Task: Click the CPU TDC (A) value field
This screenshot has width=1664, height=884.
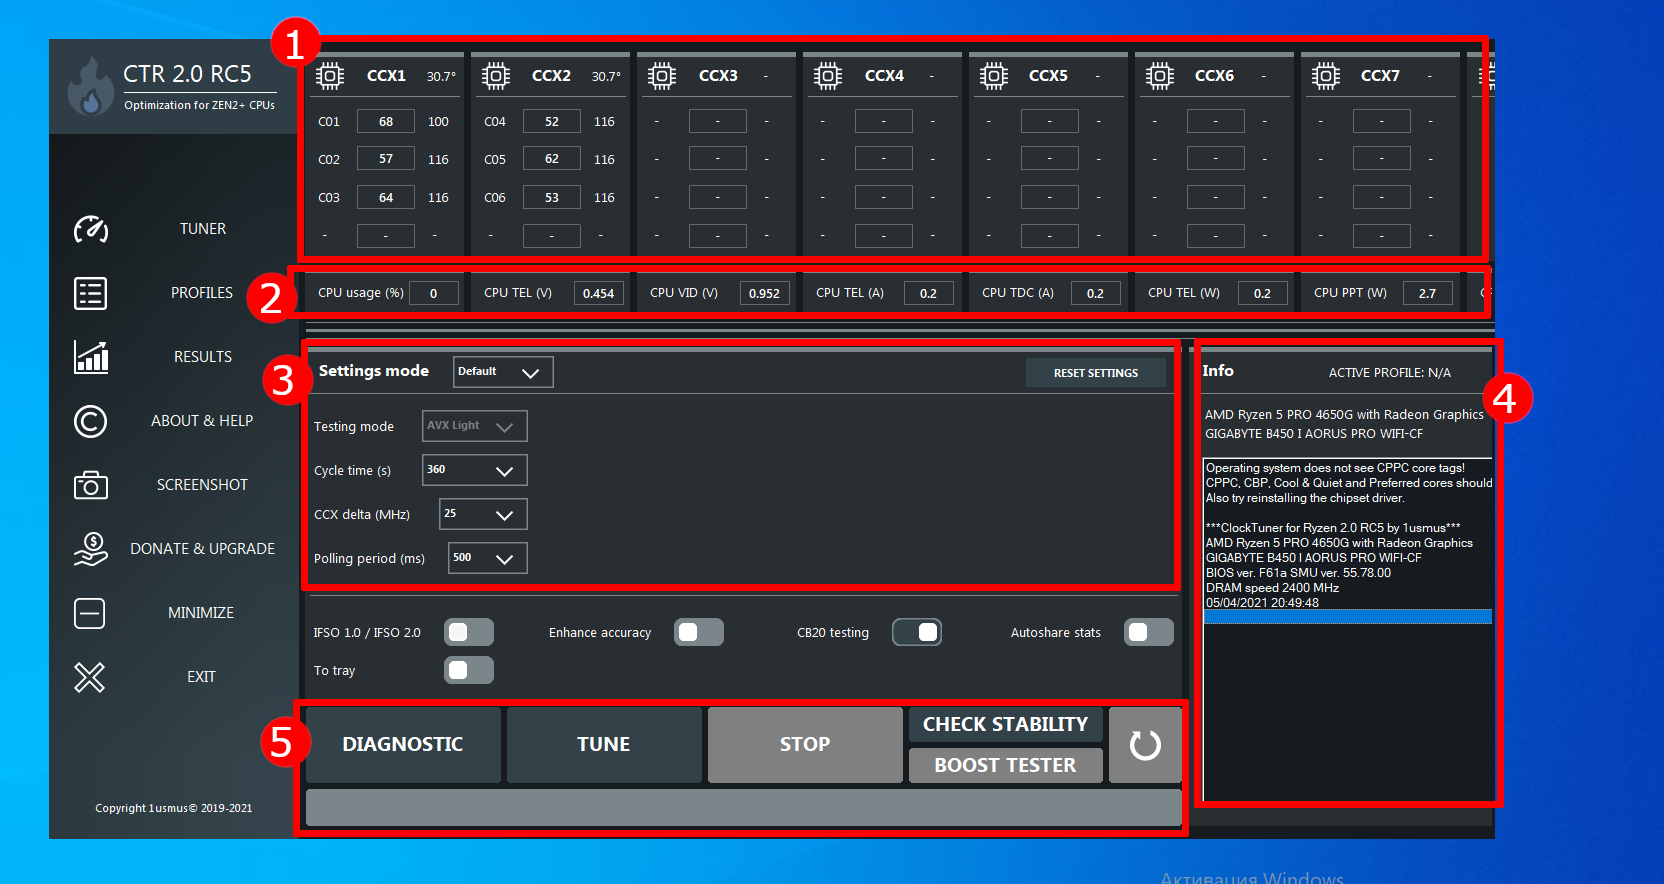Action: (1096, 293)
